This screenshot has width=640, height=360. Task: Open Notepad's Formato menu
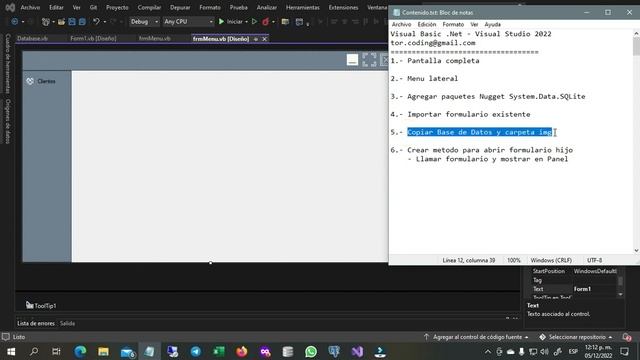[453, 24]
